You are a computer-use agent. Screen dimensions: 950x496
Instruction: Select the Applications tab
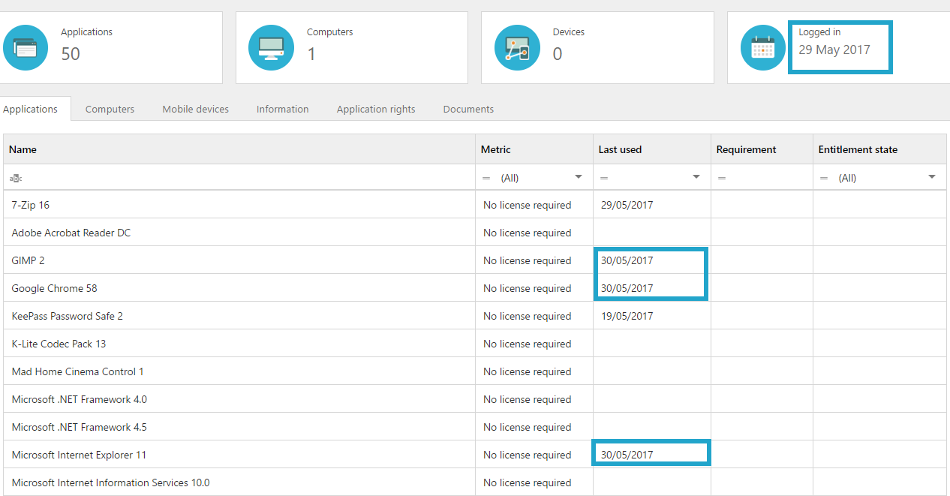(30, 109)
